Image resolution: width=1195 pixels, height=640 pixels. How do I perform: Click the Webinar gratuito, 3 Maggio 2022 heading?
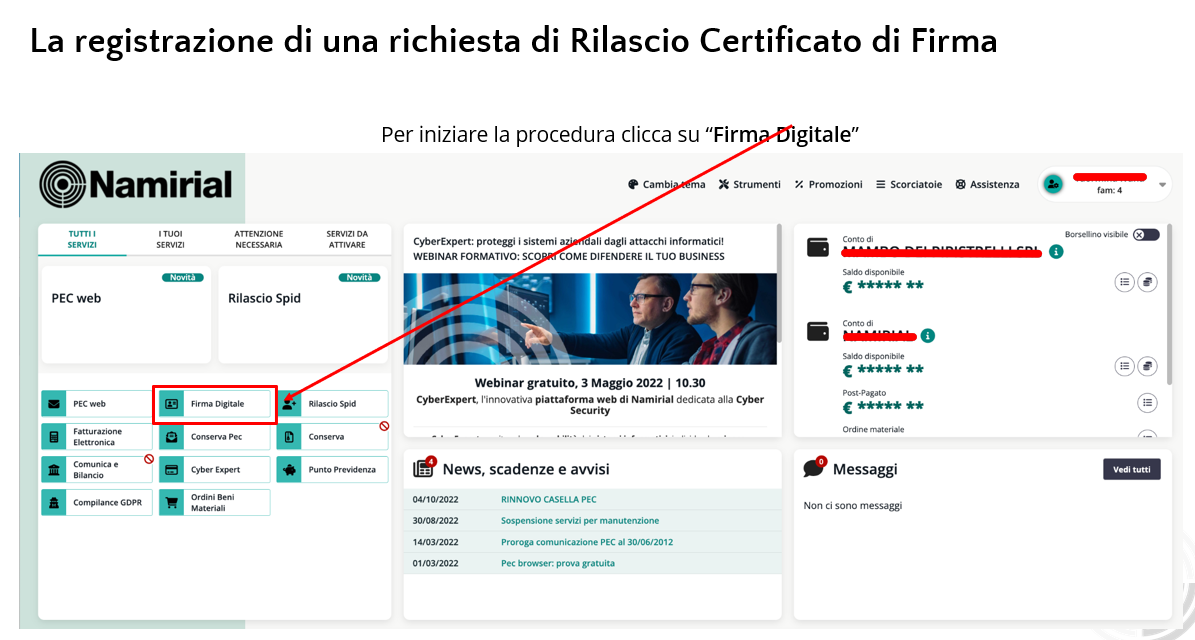(590, 383)
